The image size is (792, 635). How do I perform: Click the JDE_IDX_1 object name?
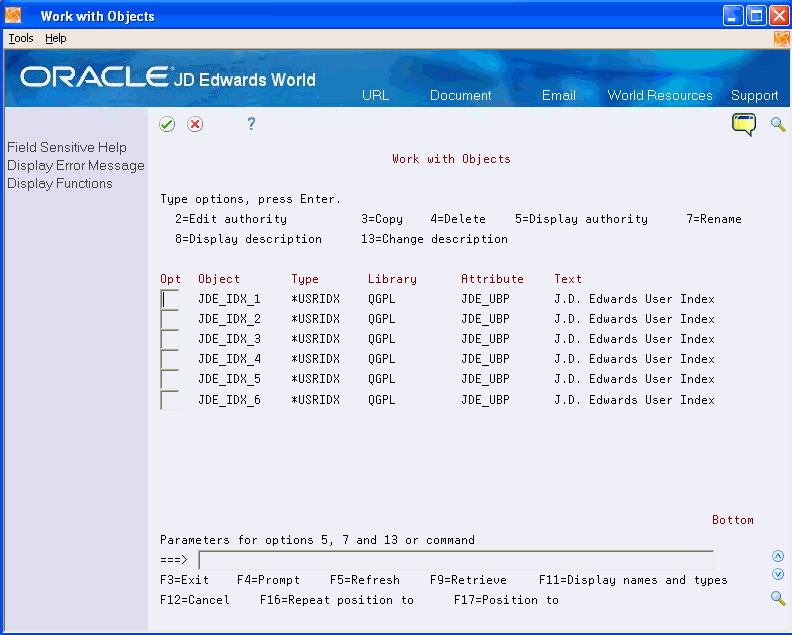point(229,299)
